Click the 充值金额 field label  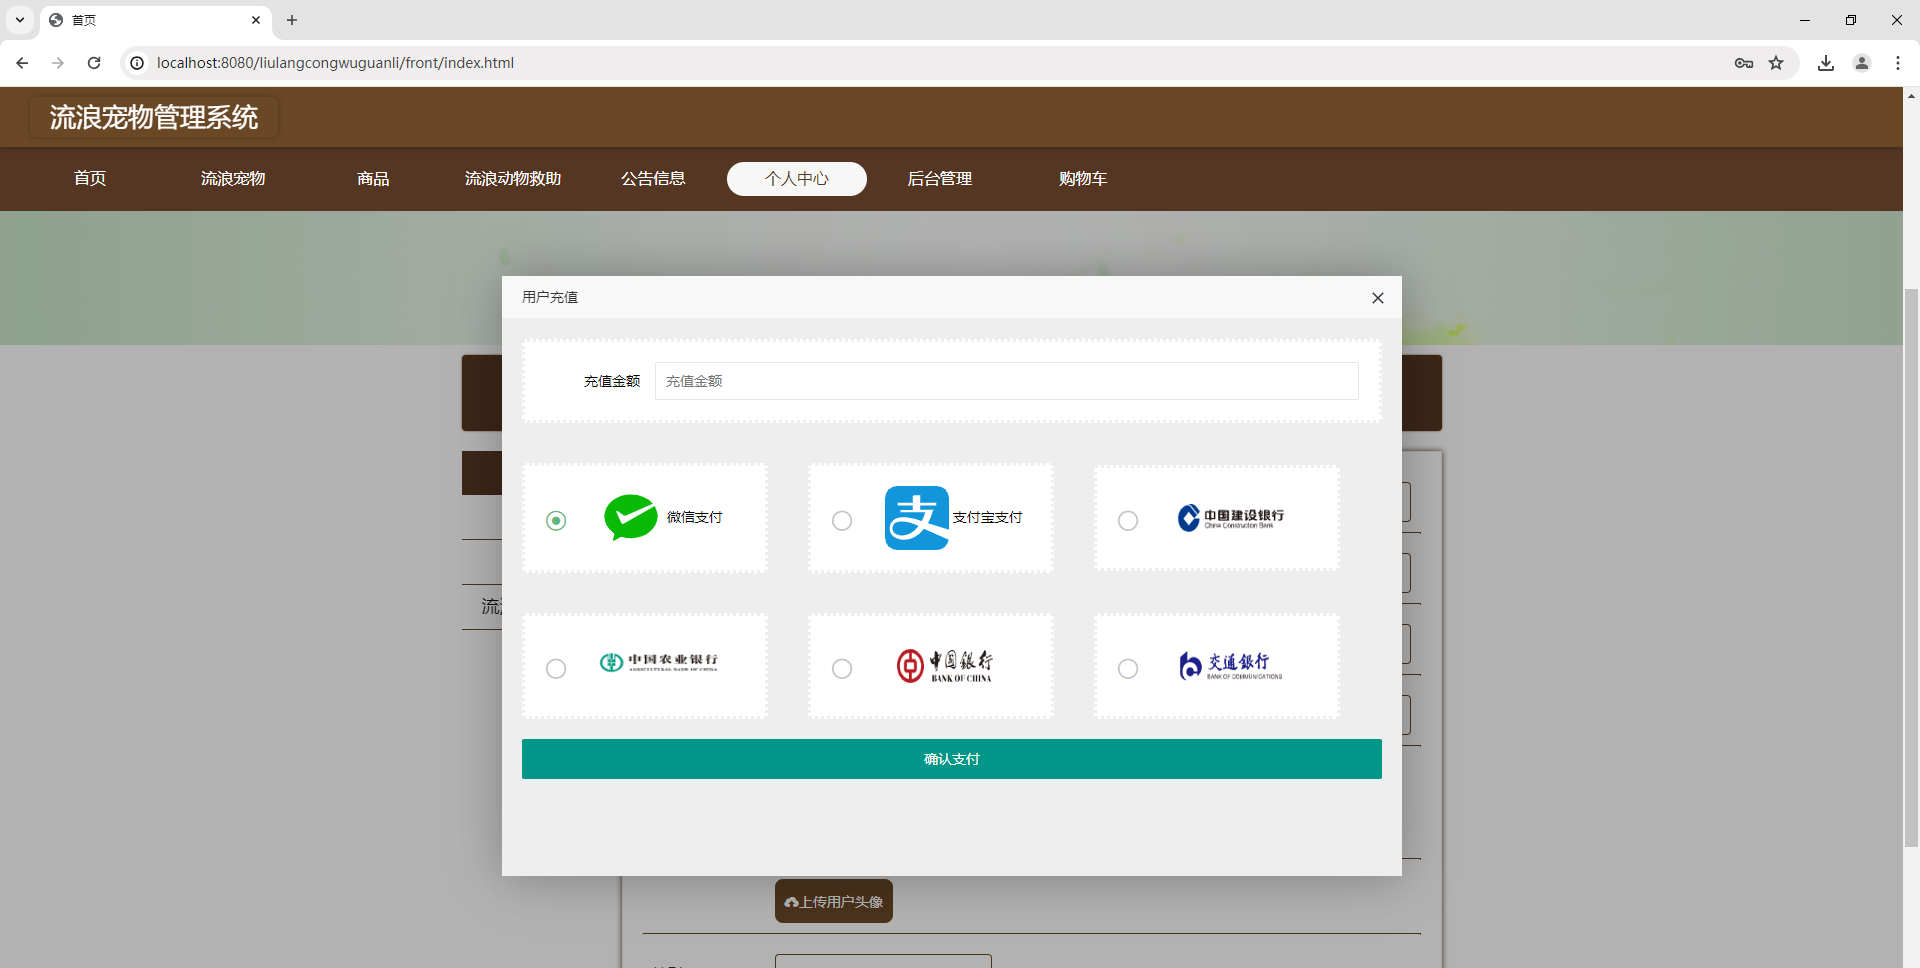(612, 381)
